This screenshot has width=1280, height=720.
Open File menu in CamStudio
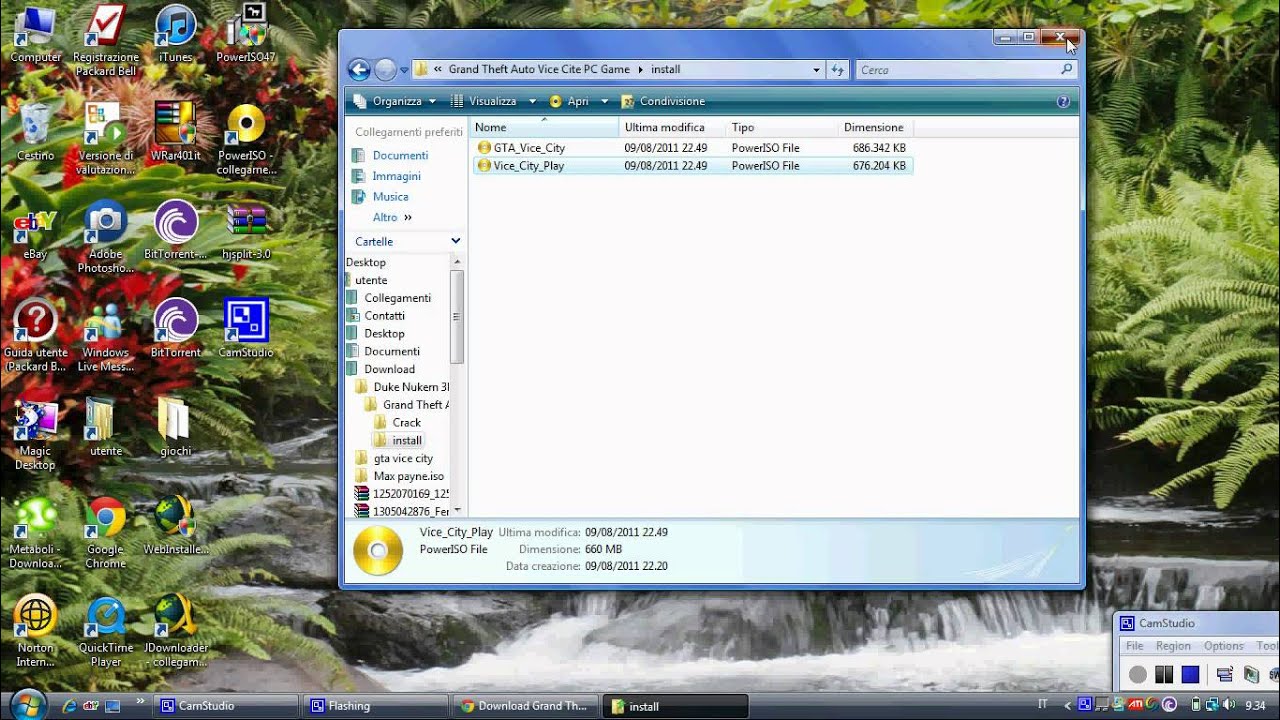coord(1135,646)
